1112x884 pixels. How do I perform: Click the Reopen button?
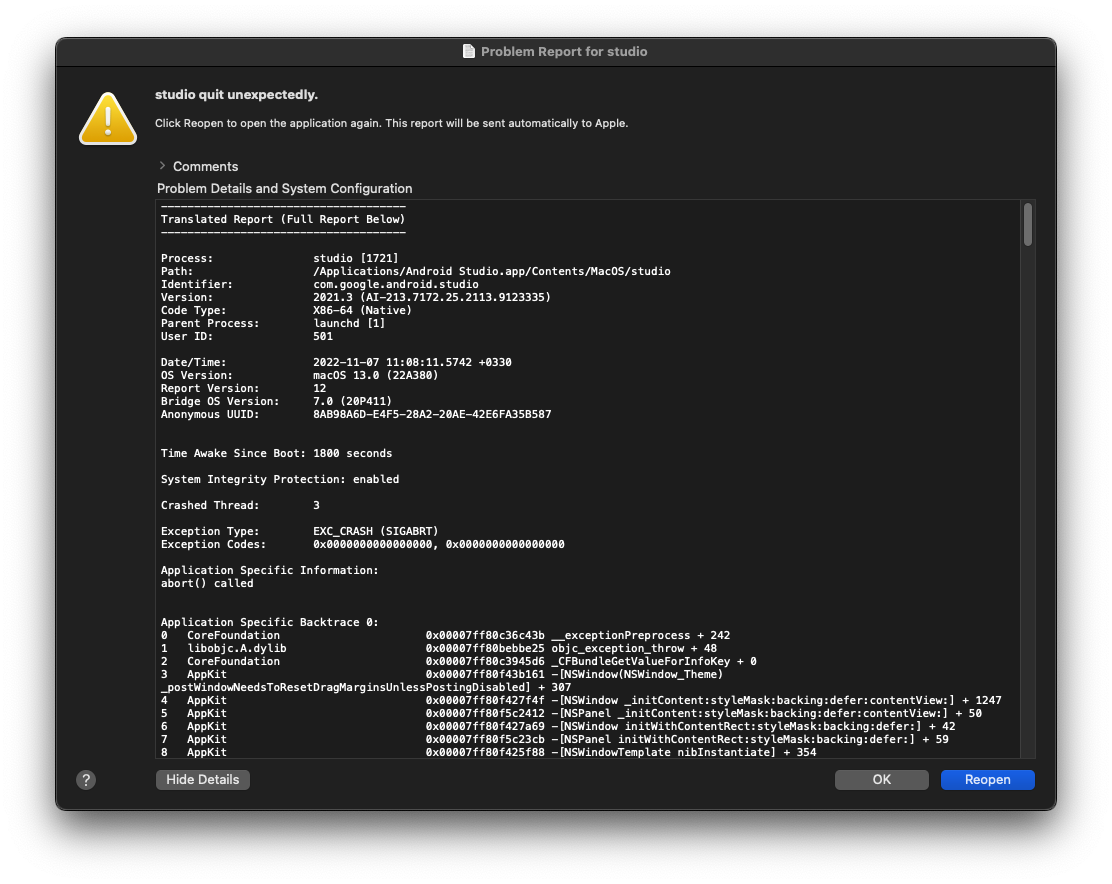(987, 780)
